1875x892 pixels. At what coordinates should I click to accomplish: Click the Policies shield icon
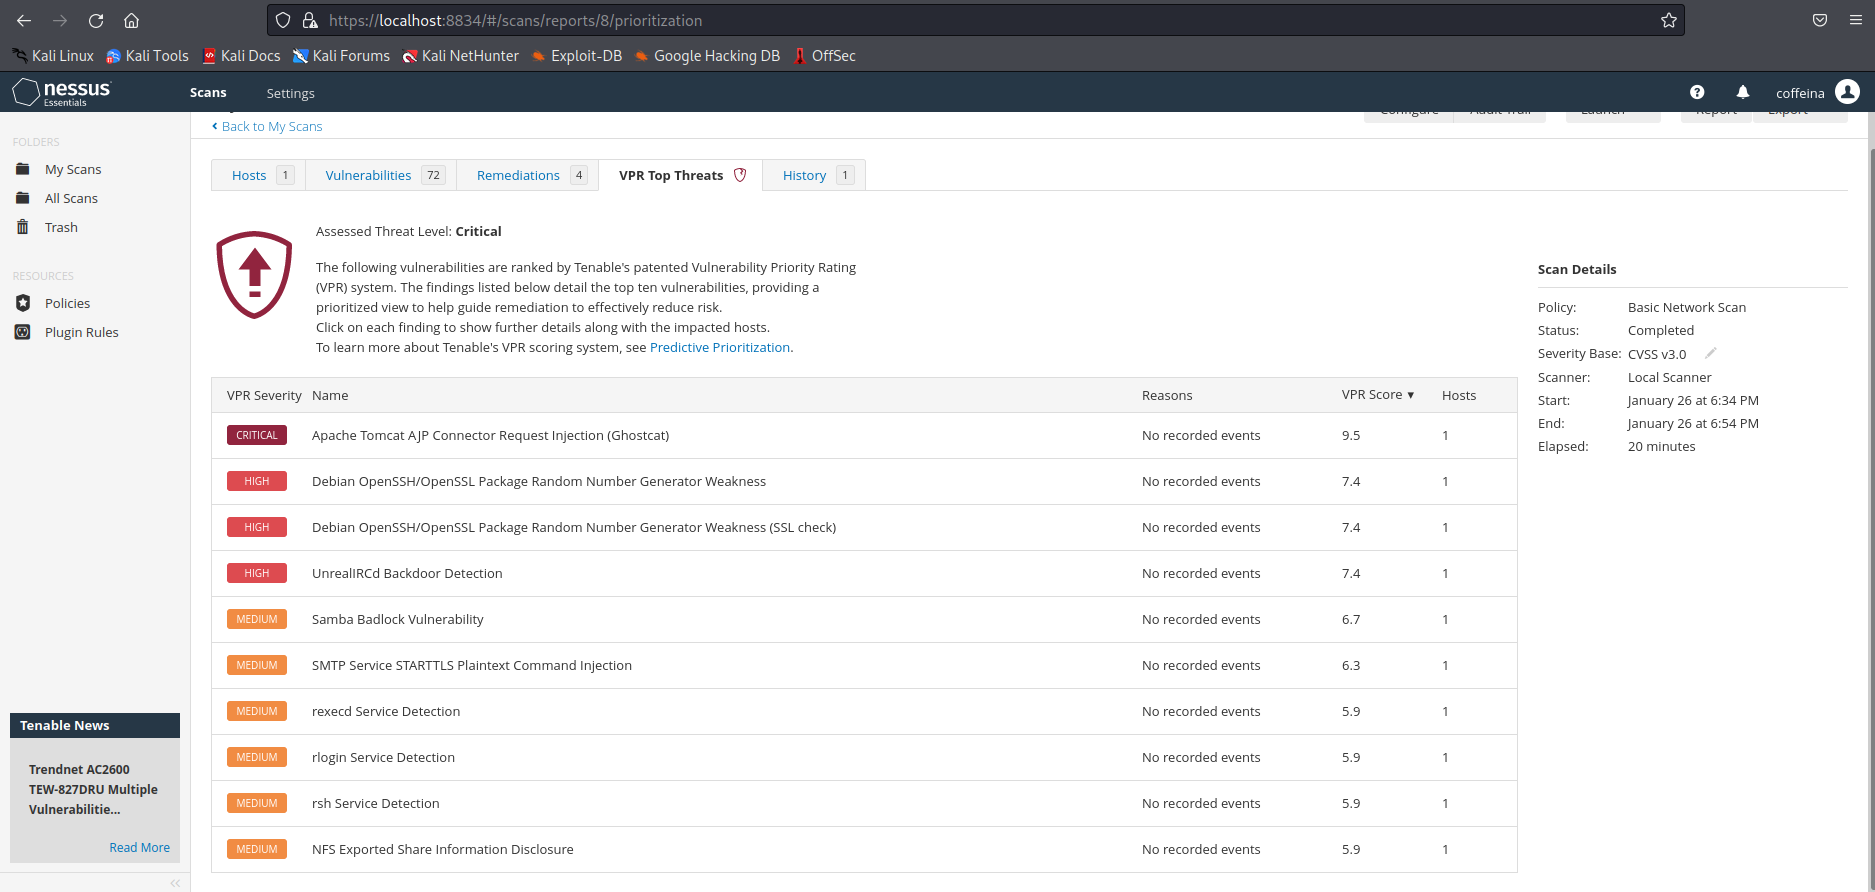[23, 303]
